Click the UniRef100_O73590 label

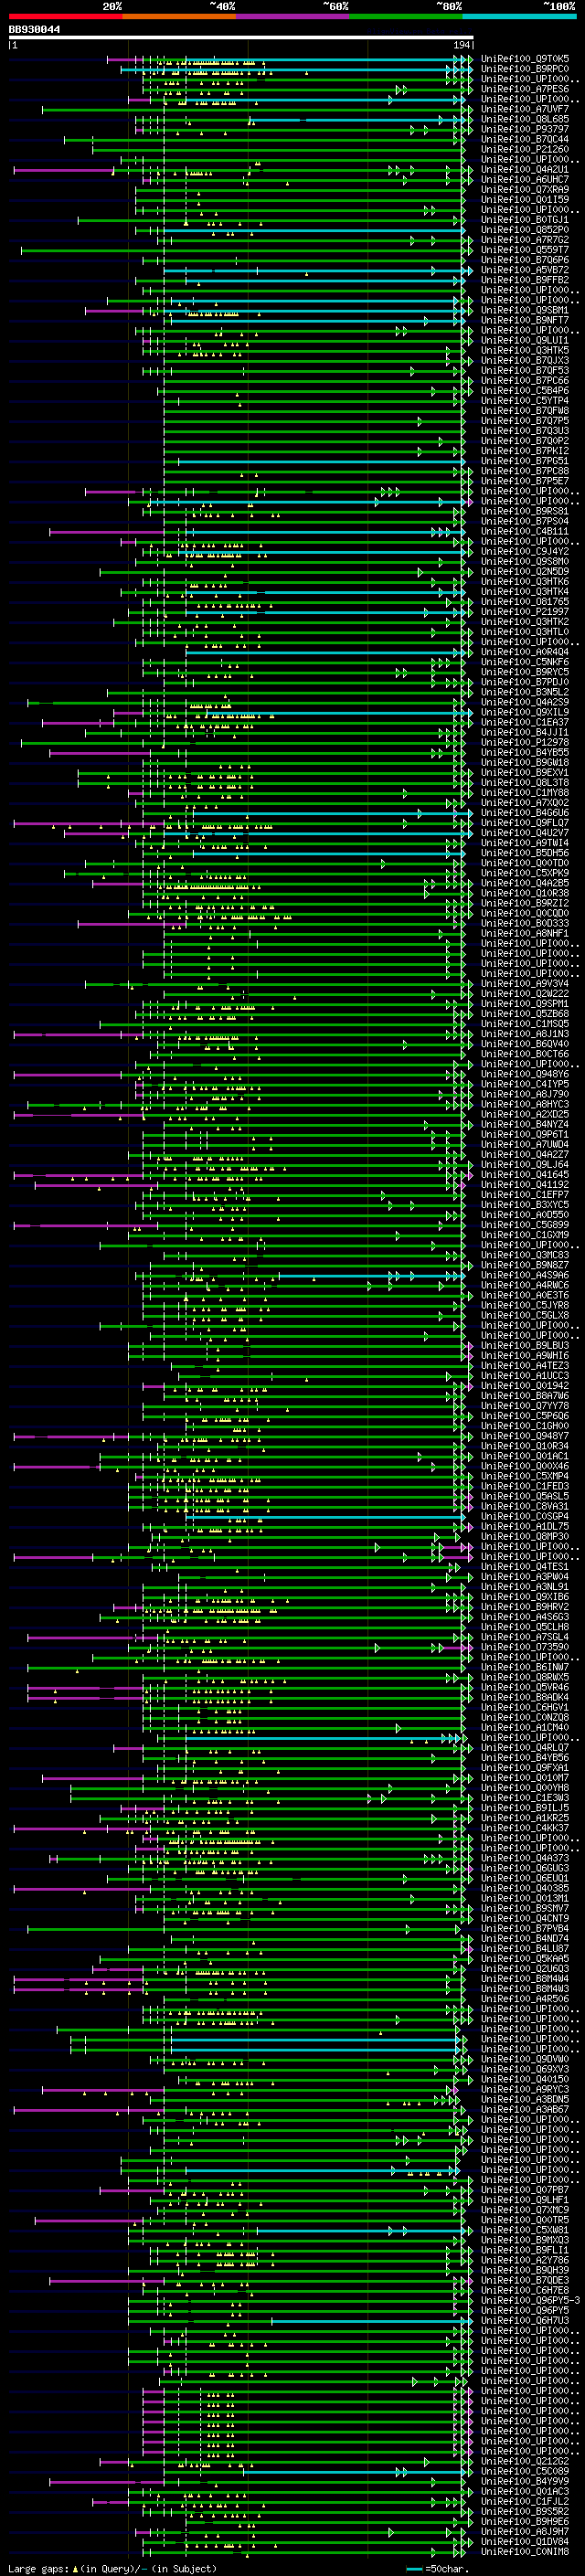pos(525,1647)
